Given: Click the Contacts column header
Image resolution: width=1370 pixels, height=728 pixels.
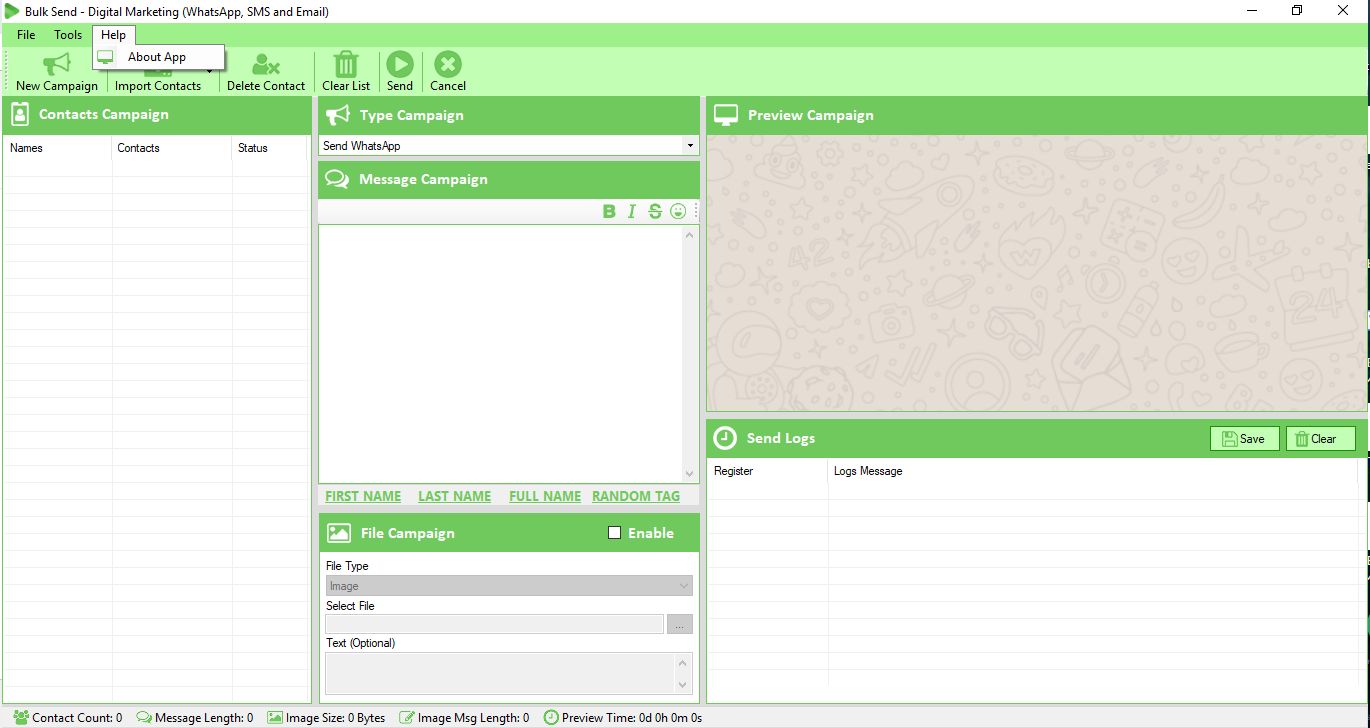Looking at the screenshot, I should 172,148.
